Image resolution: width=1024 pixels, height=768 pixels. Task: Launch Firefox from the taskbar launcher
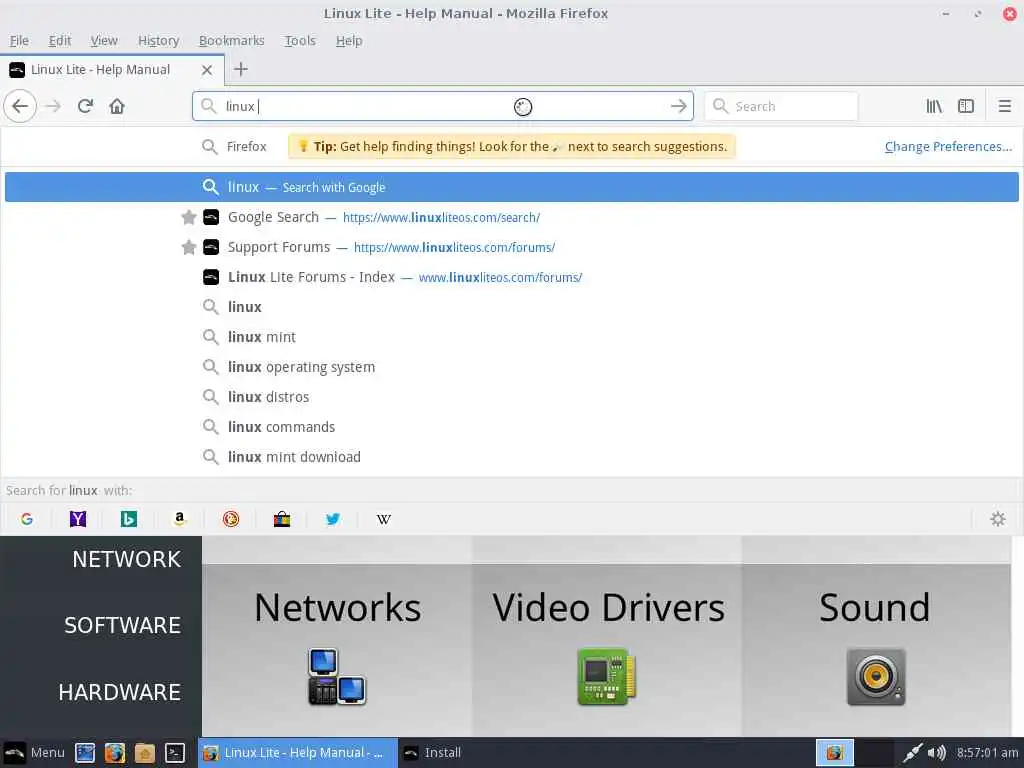point(115,753)
